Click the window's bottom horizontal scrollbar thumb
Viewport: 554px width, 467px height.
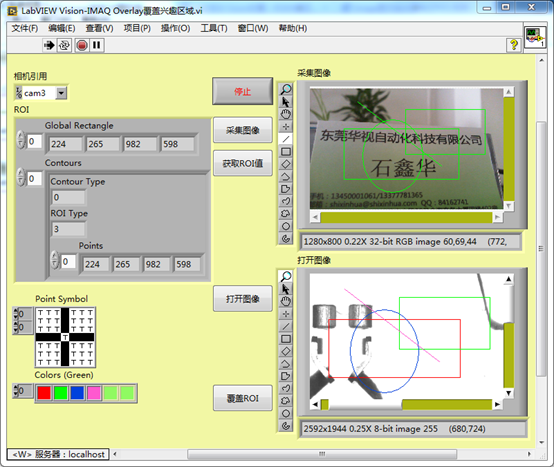[322, 454]
